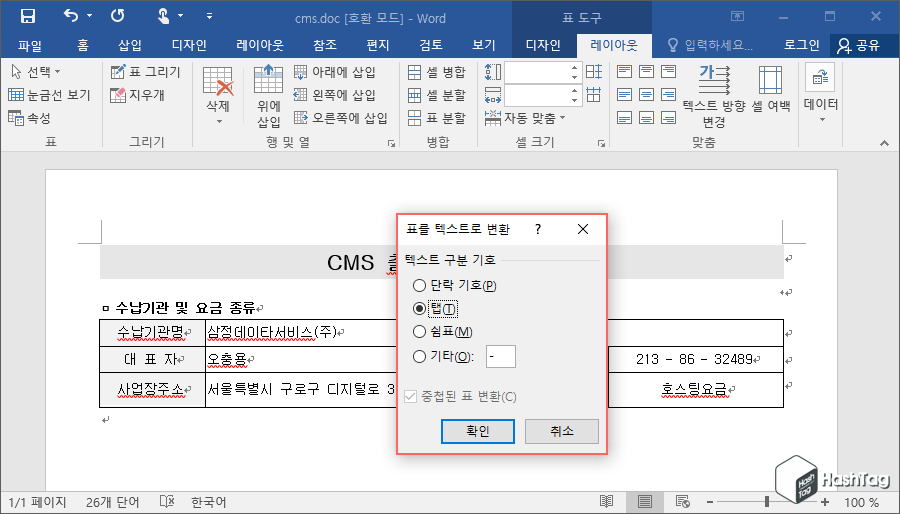The image size is (900, 514).
Task: Click the column width input field
Action: coord(537,95)
